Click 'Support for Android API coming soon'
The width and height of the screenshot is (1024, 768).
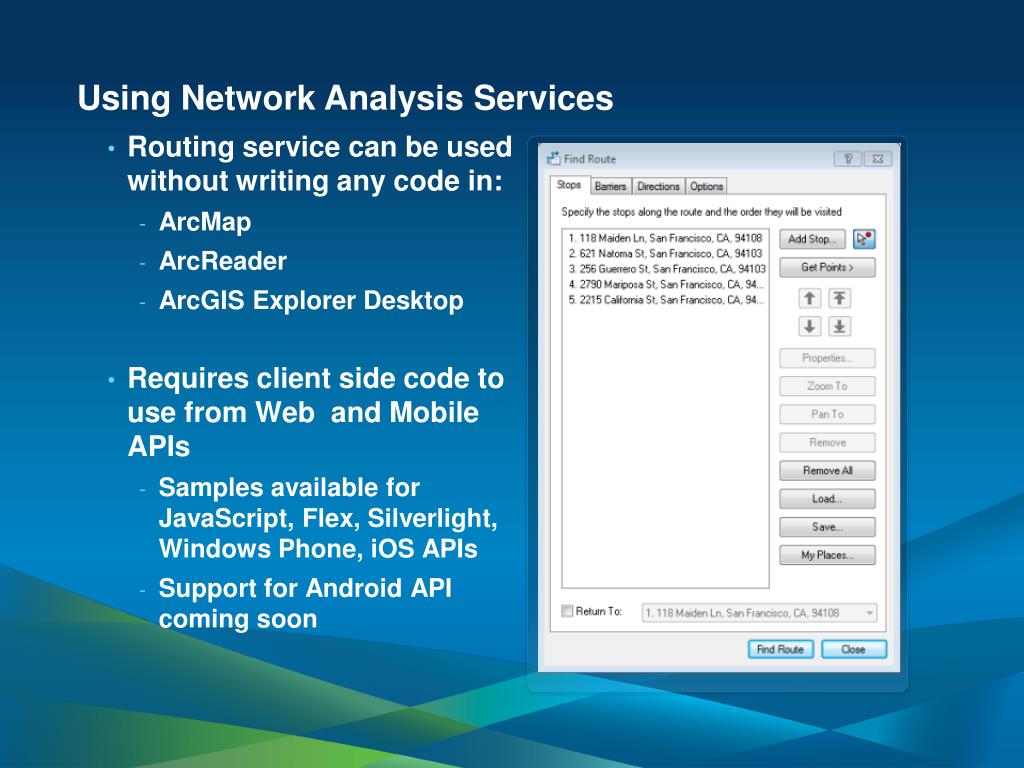[305, 603]
